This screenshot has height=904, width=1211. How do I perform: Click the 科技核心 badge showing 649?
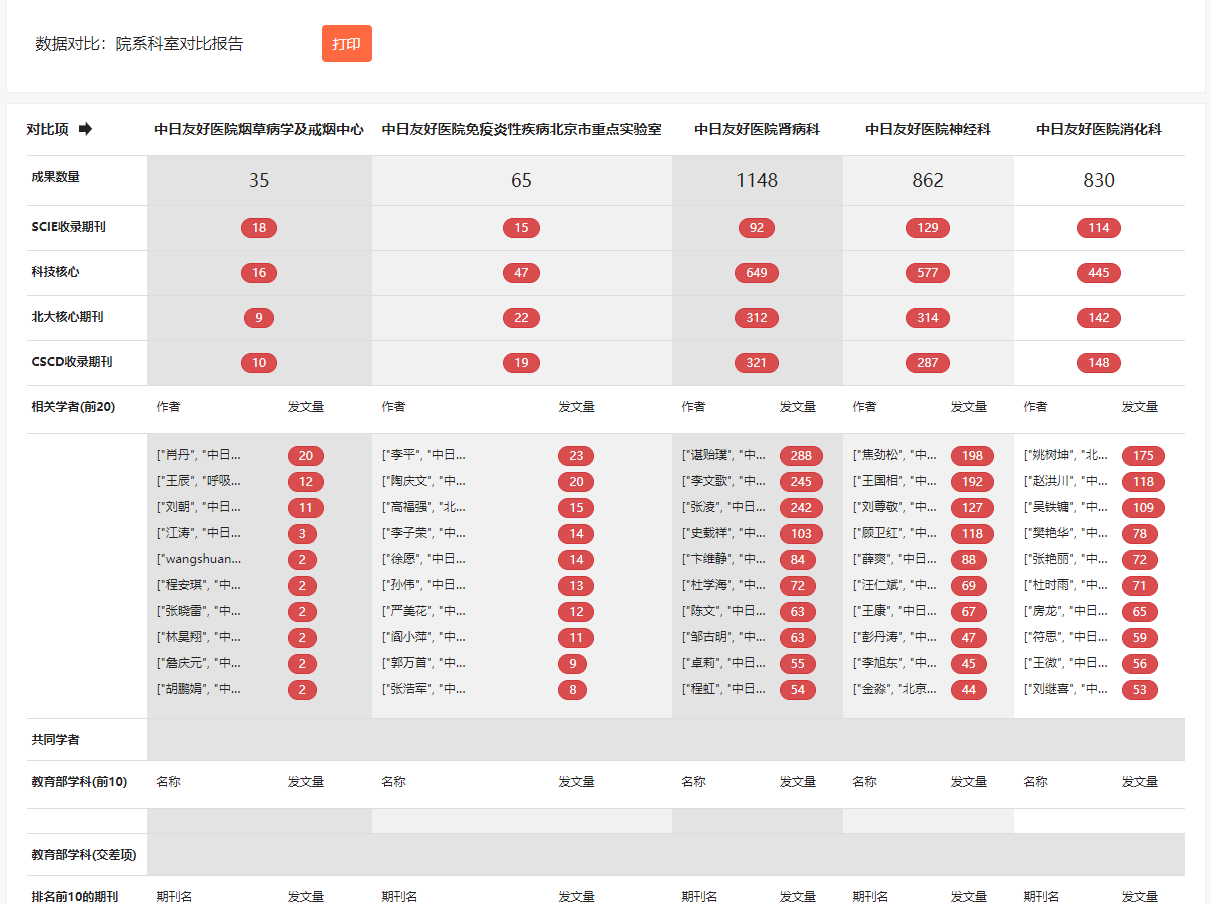[757, 273]
